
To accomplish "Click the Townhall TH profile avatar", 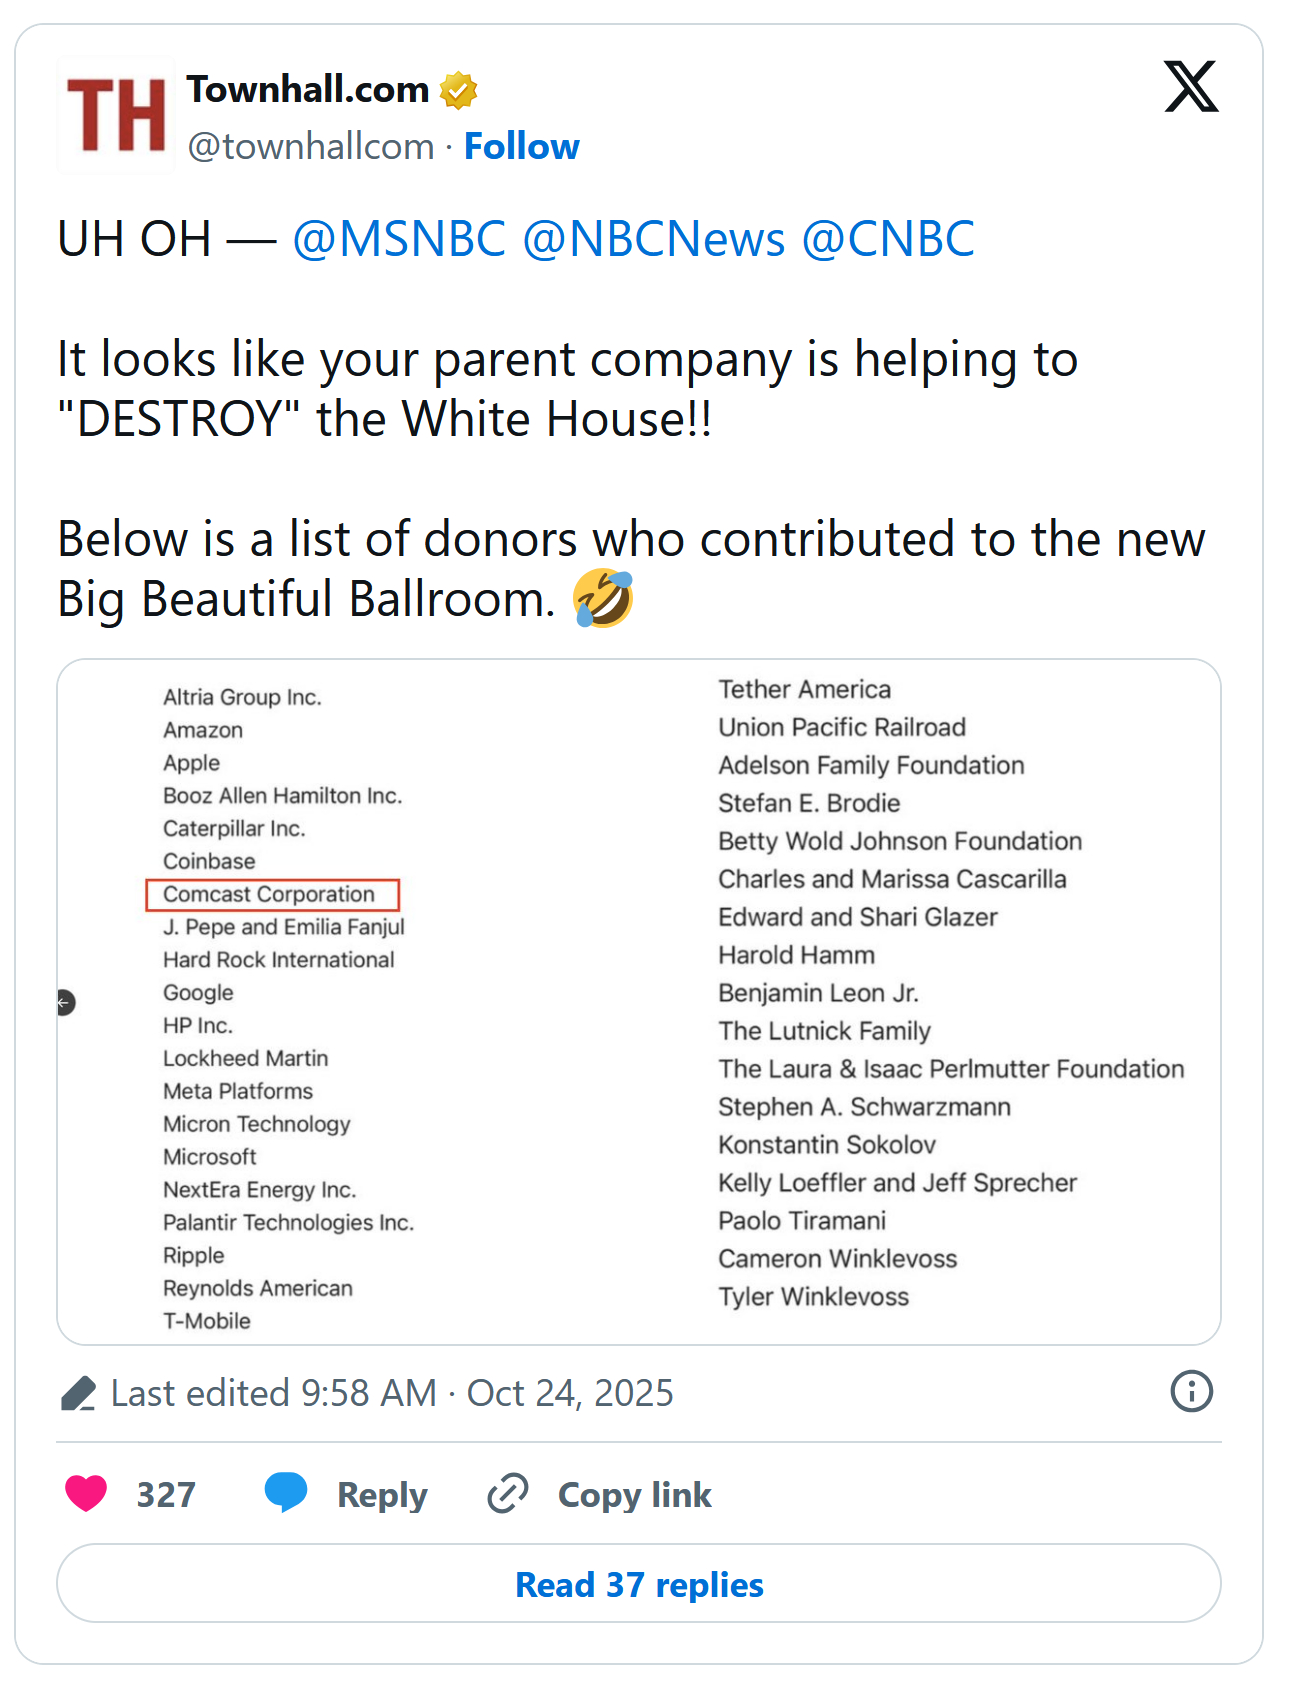I will (116, 116).
